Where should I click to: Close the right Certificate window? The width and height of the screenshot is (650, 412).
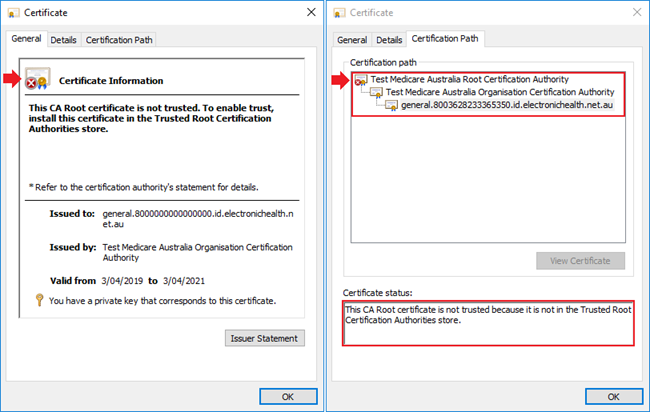pos(637,12)
